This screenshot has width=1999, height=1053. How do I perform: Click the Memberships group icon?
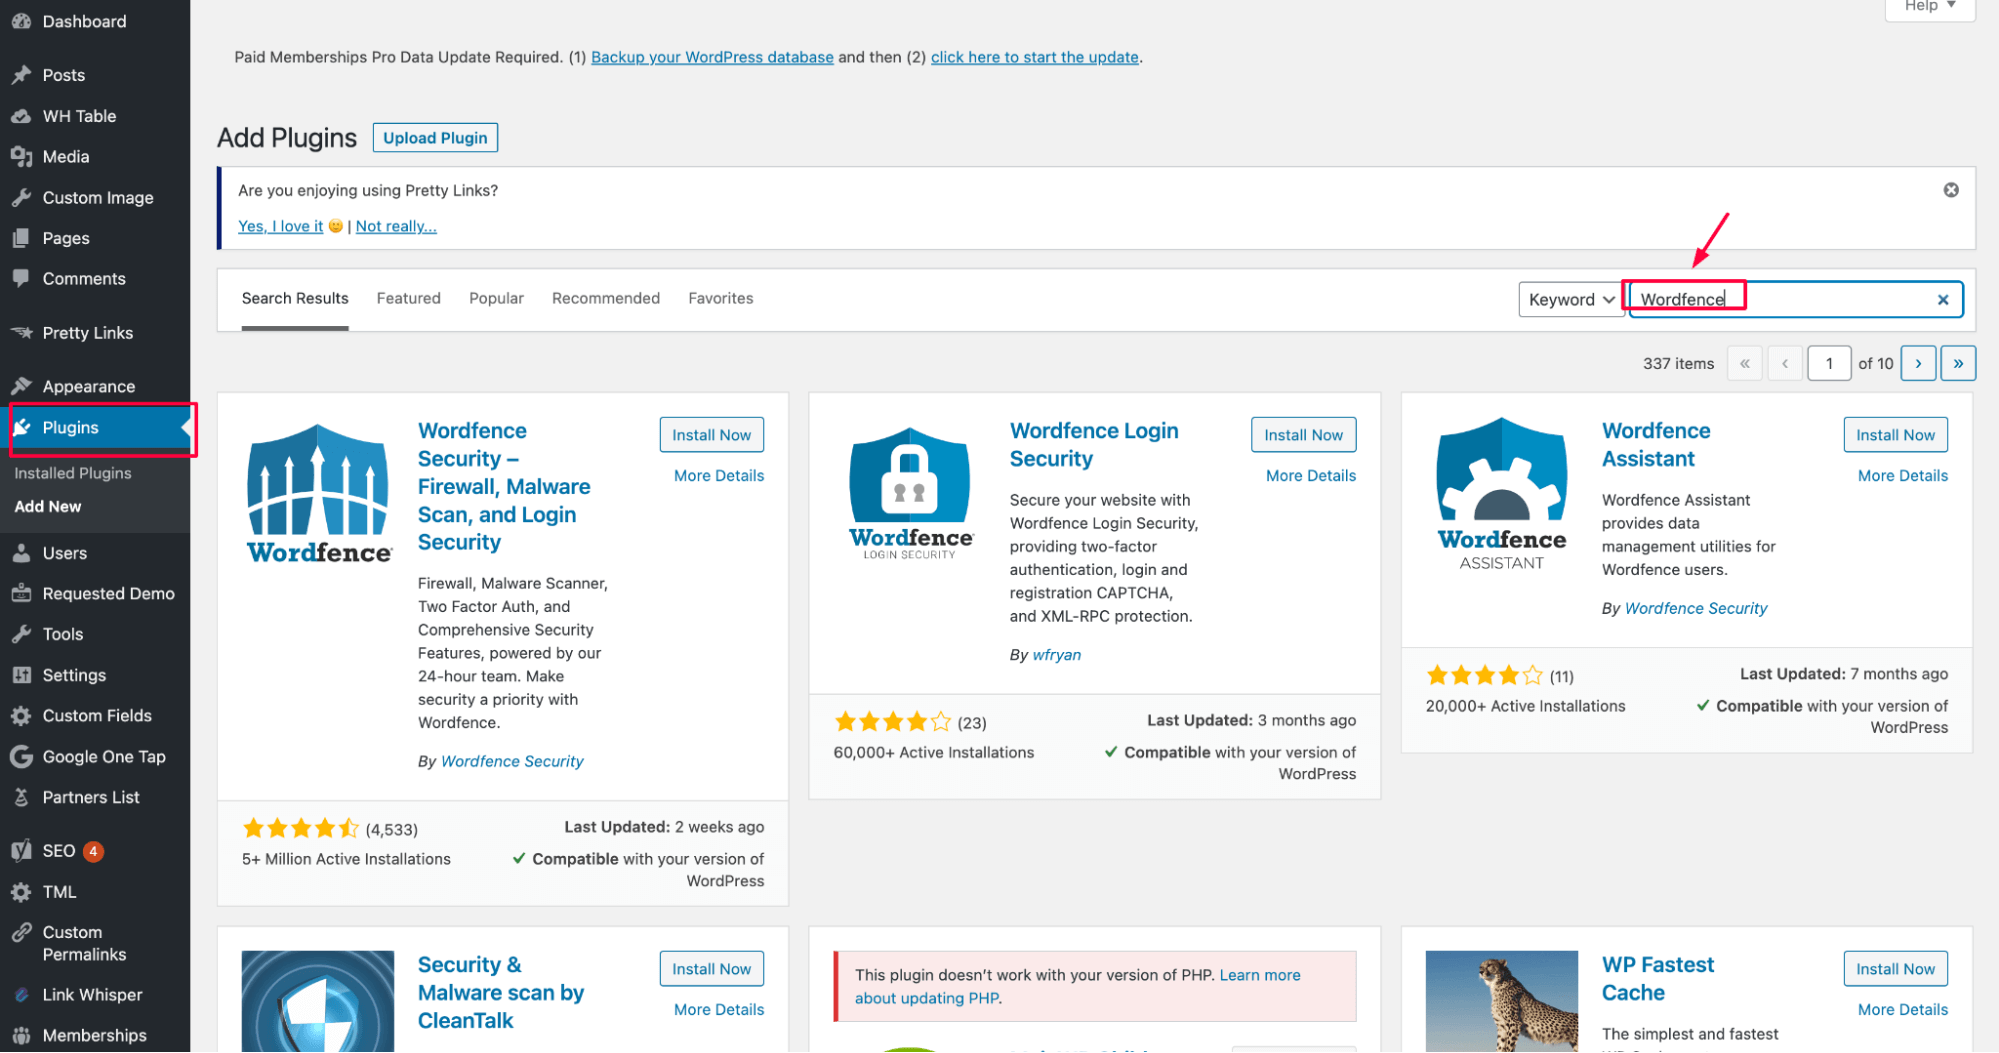click(21, 1035)
